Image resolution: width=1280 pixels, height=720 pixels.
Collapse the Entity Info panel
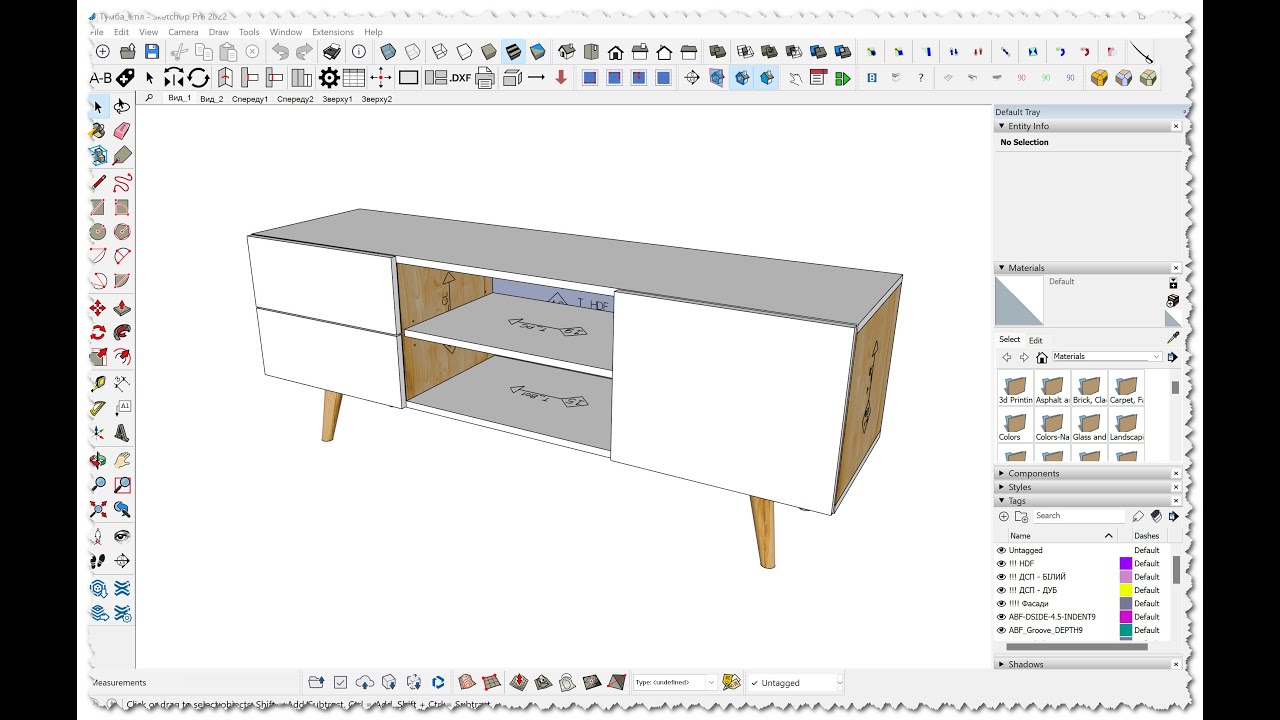tap(1001, 126)
